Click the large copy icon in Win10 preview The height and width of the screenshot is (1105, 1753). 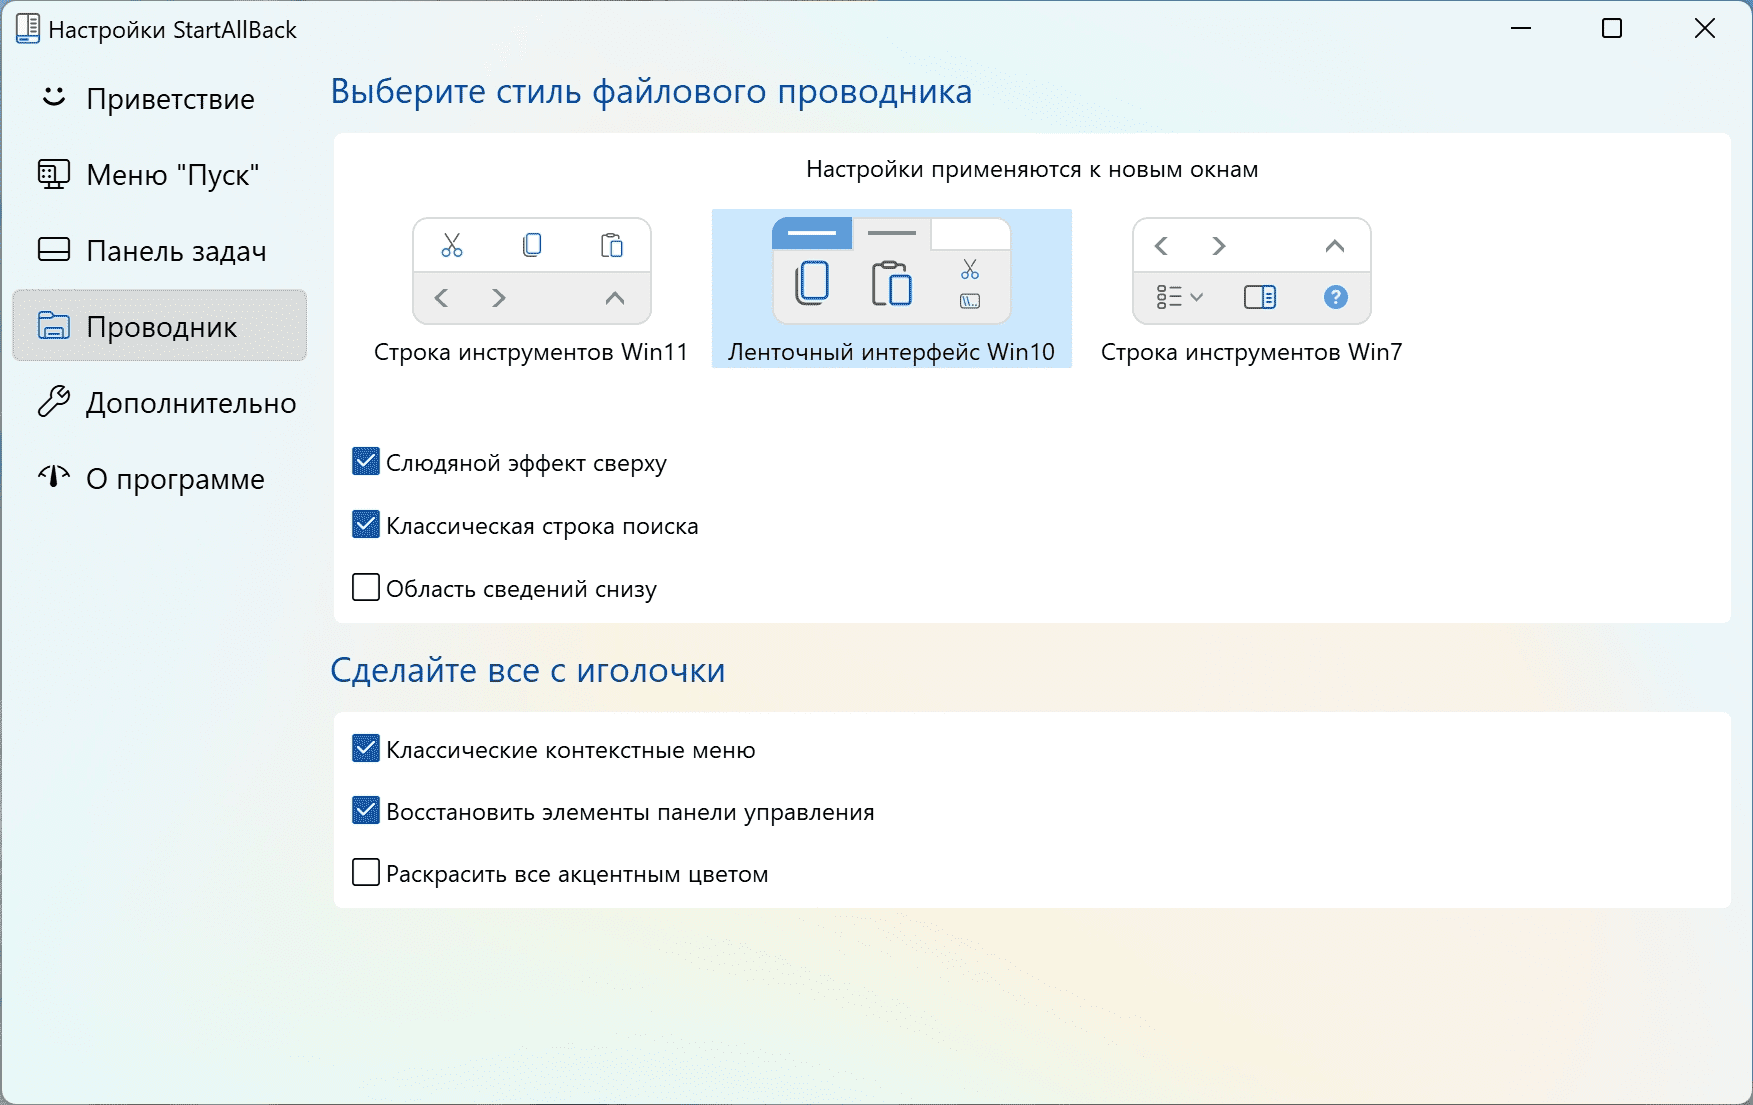pos(812,283)
